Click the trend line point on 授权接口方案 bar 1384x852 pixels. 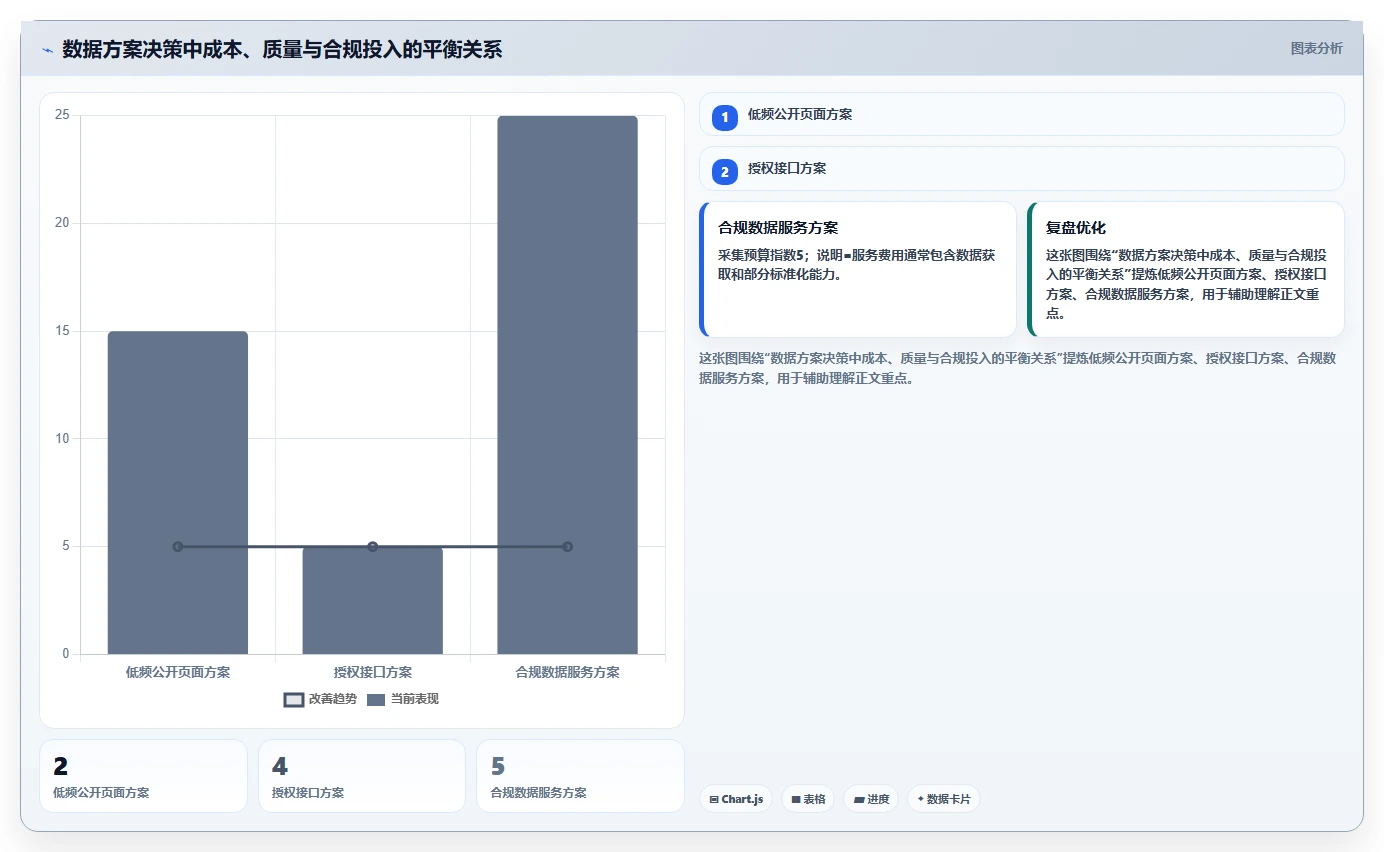373,546
